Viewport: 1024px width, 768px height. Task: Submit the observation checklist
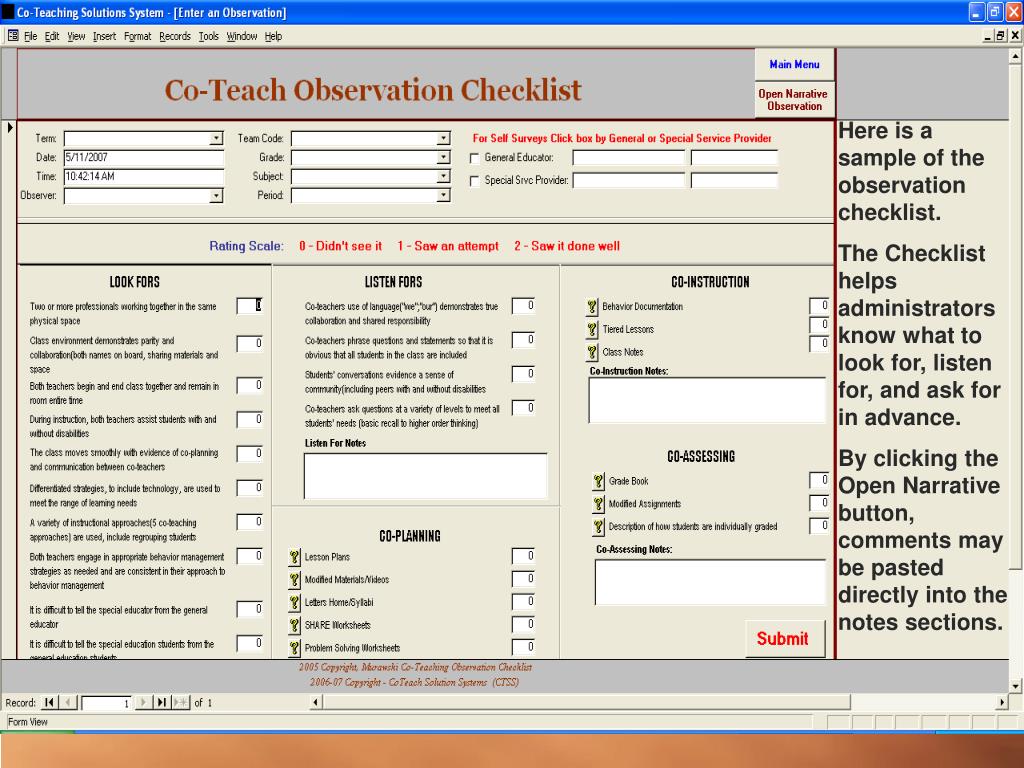[785, 638]
